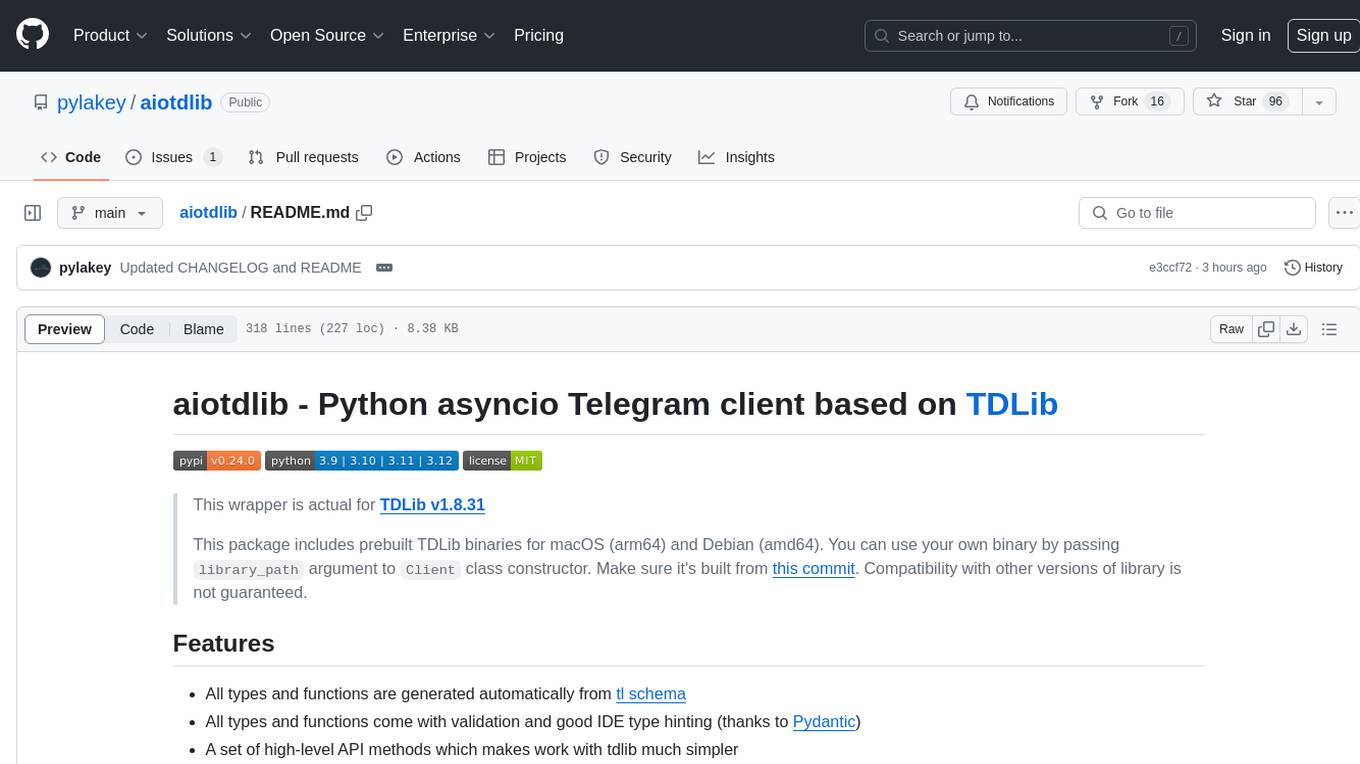Open the Raw file view
The height and width of the screenshot is (764, 1360).
point(1231,329)
